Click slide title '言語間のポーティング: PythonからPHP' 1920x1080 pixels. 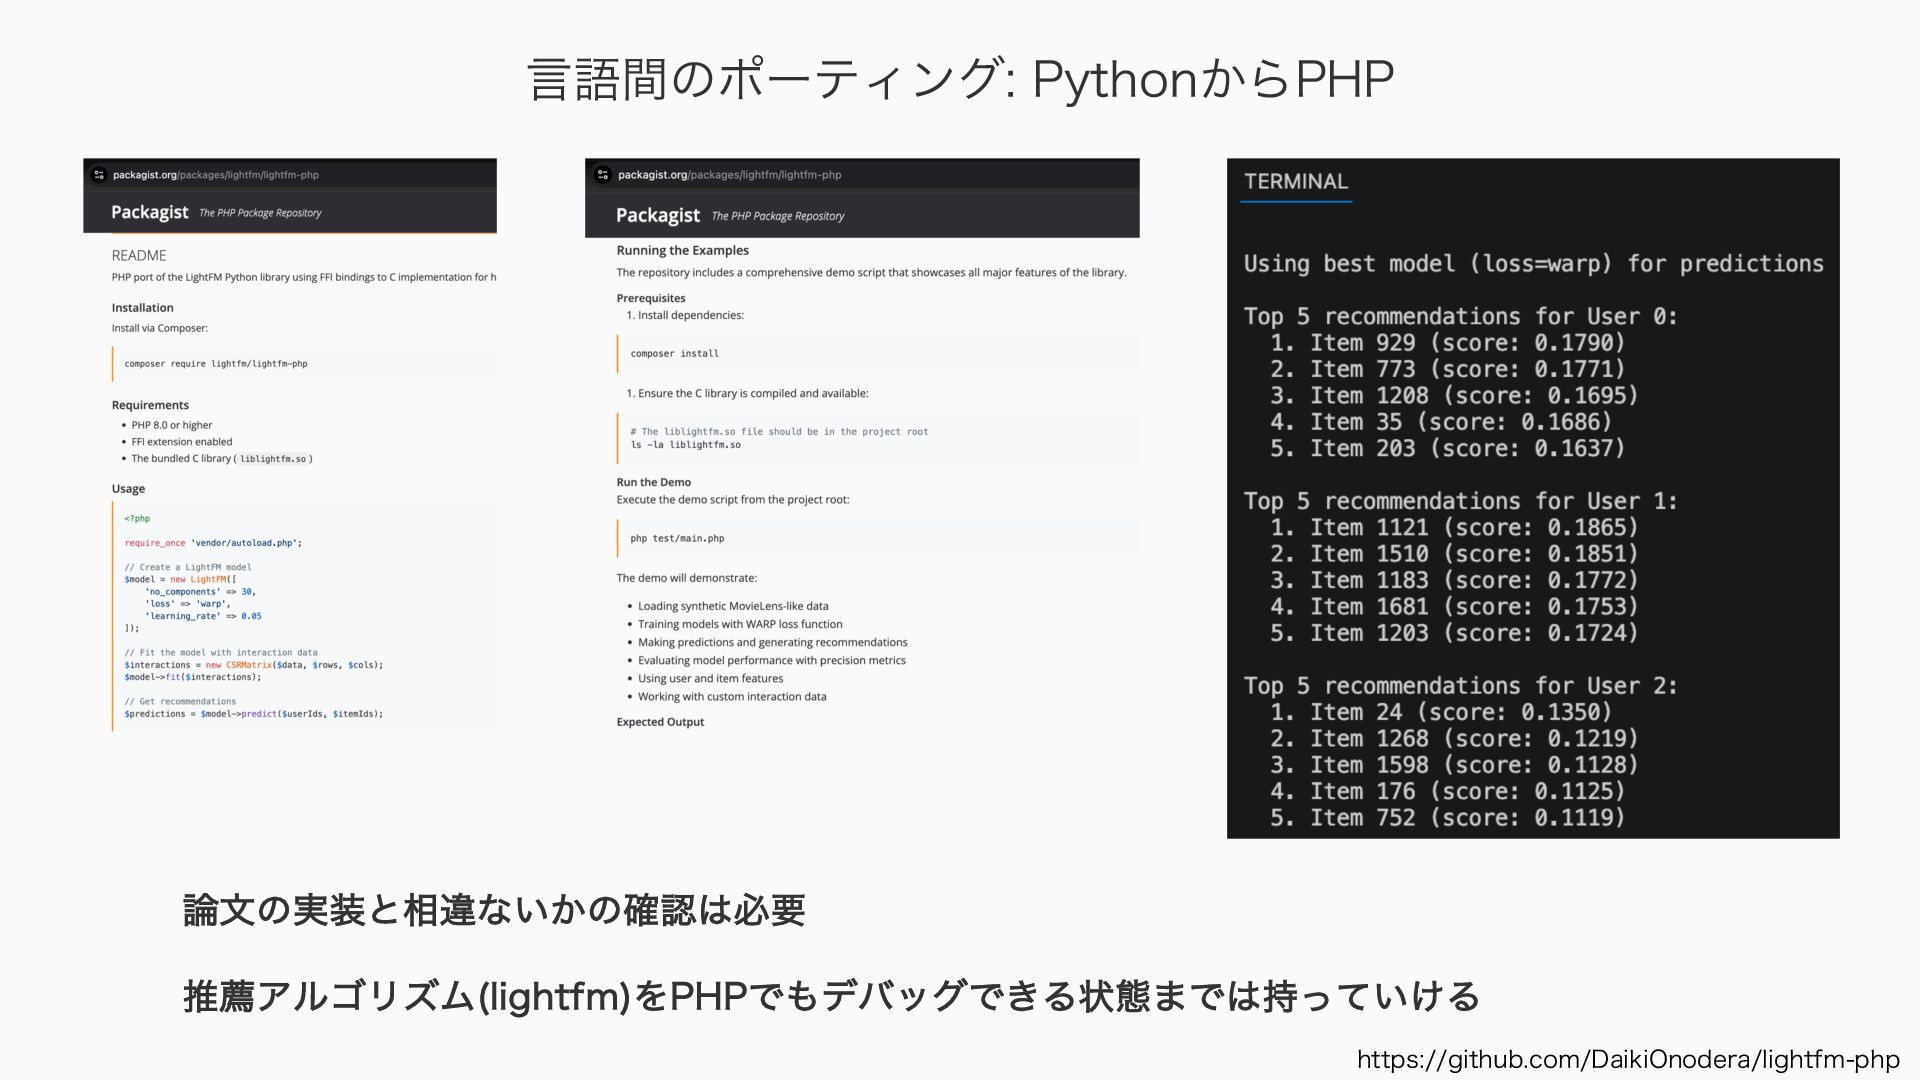[960, 79]
